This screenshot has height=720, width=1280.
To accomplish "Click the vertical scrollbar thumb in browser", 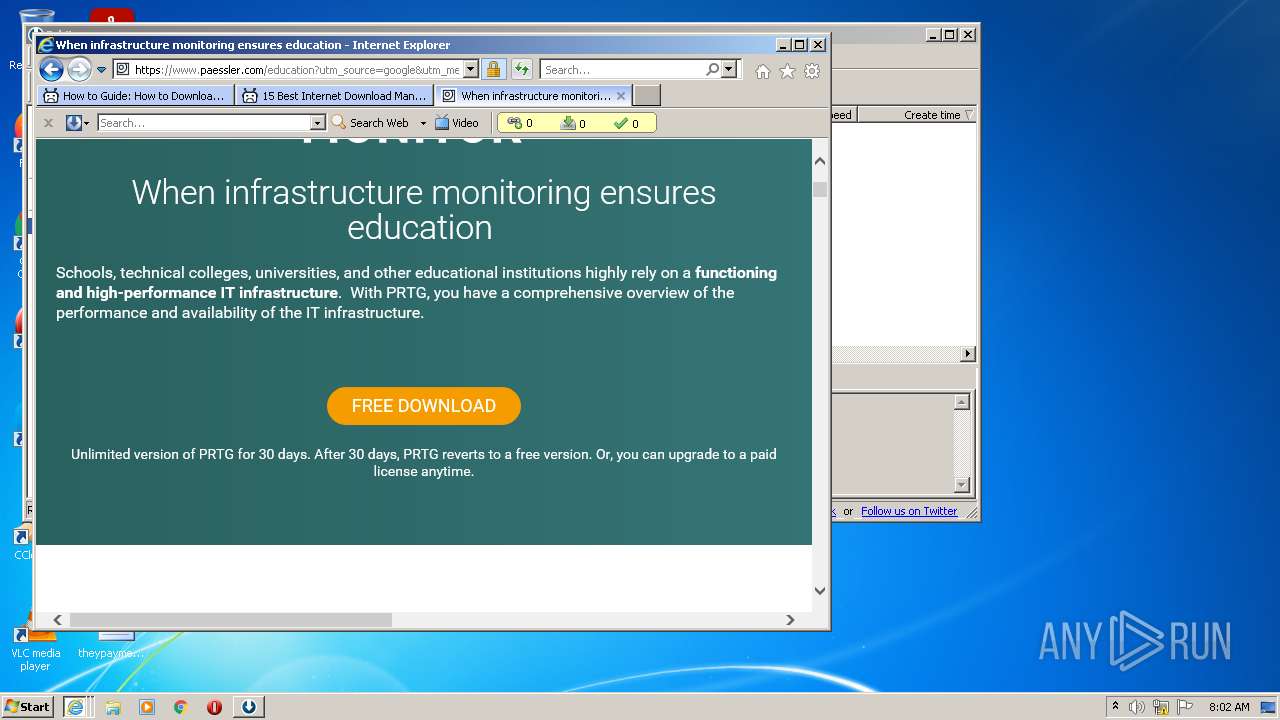I will 820,189.
